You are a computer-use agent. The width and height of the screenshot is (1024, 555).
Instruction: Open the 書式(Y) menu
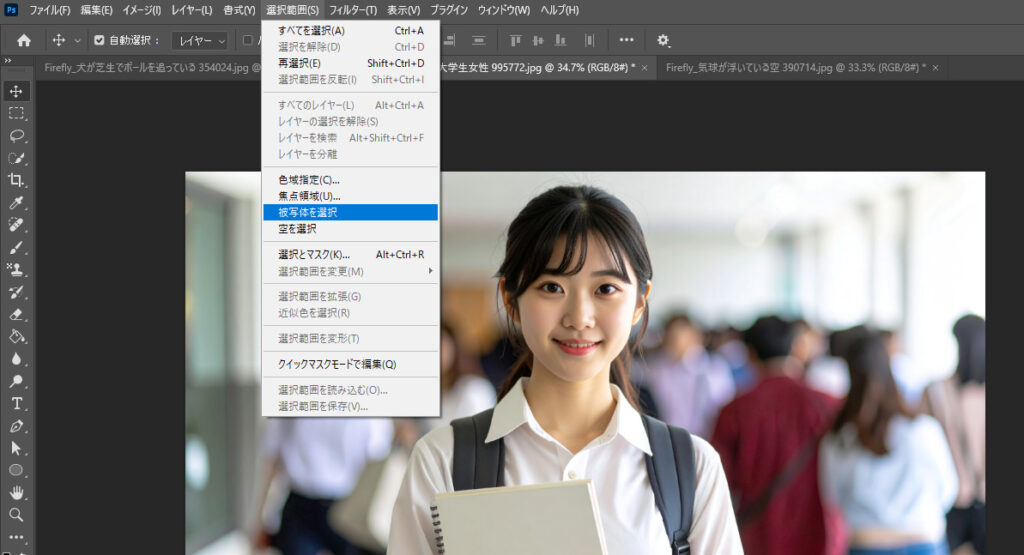pos(239,10)
